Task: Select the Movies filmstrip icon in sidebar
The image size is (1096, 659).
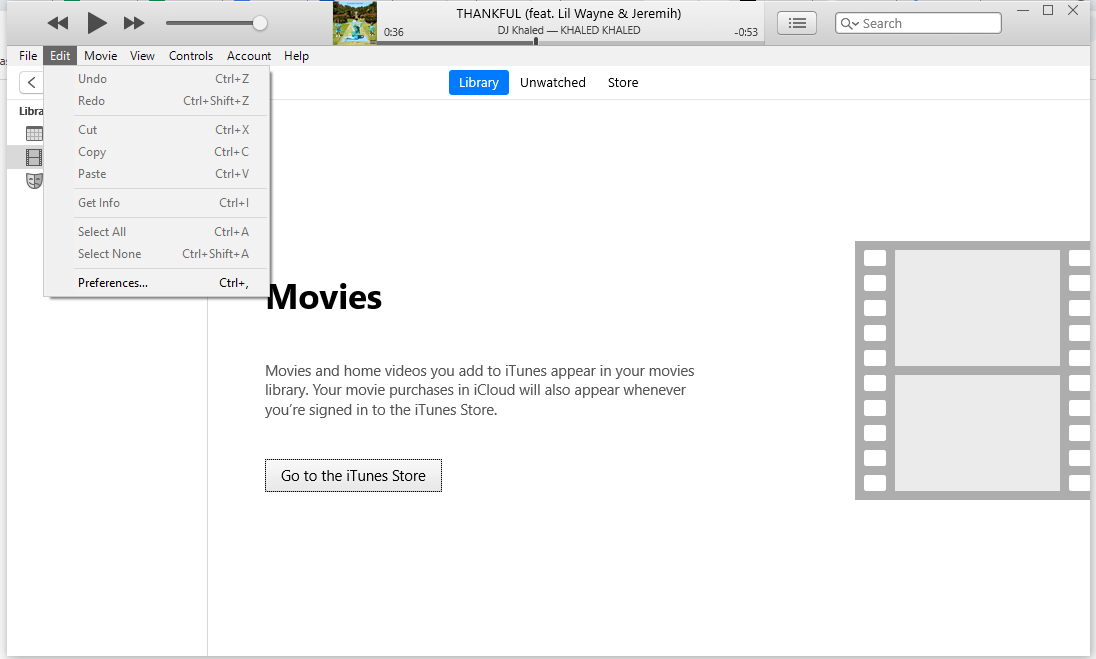Action: tap(34, 157)
